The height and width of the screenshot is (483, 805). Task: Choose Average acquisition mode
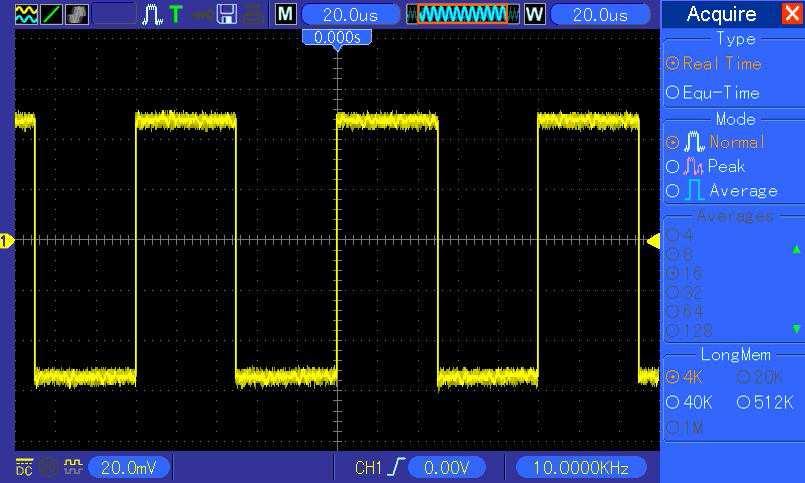coord(722,190)
